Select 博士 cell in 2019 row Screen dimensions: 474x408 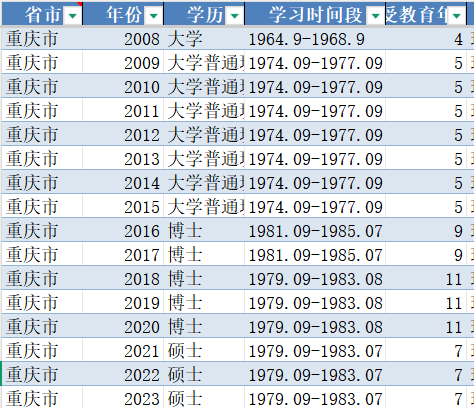(204, 302)
